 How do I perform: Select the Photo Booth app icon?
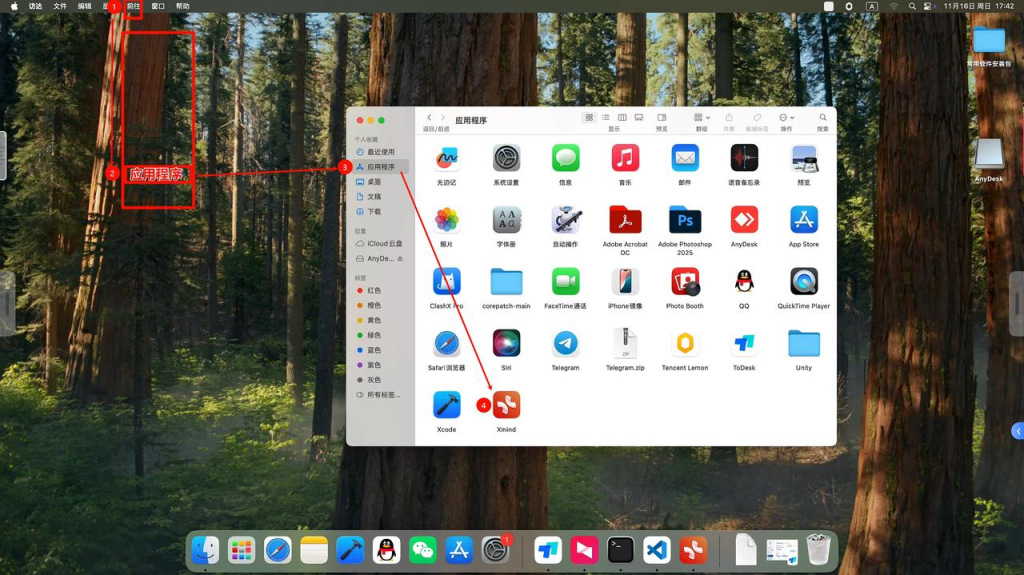tap(684, 282)
